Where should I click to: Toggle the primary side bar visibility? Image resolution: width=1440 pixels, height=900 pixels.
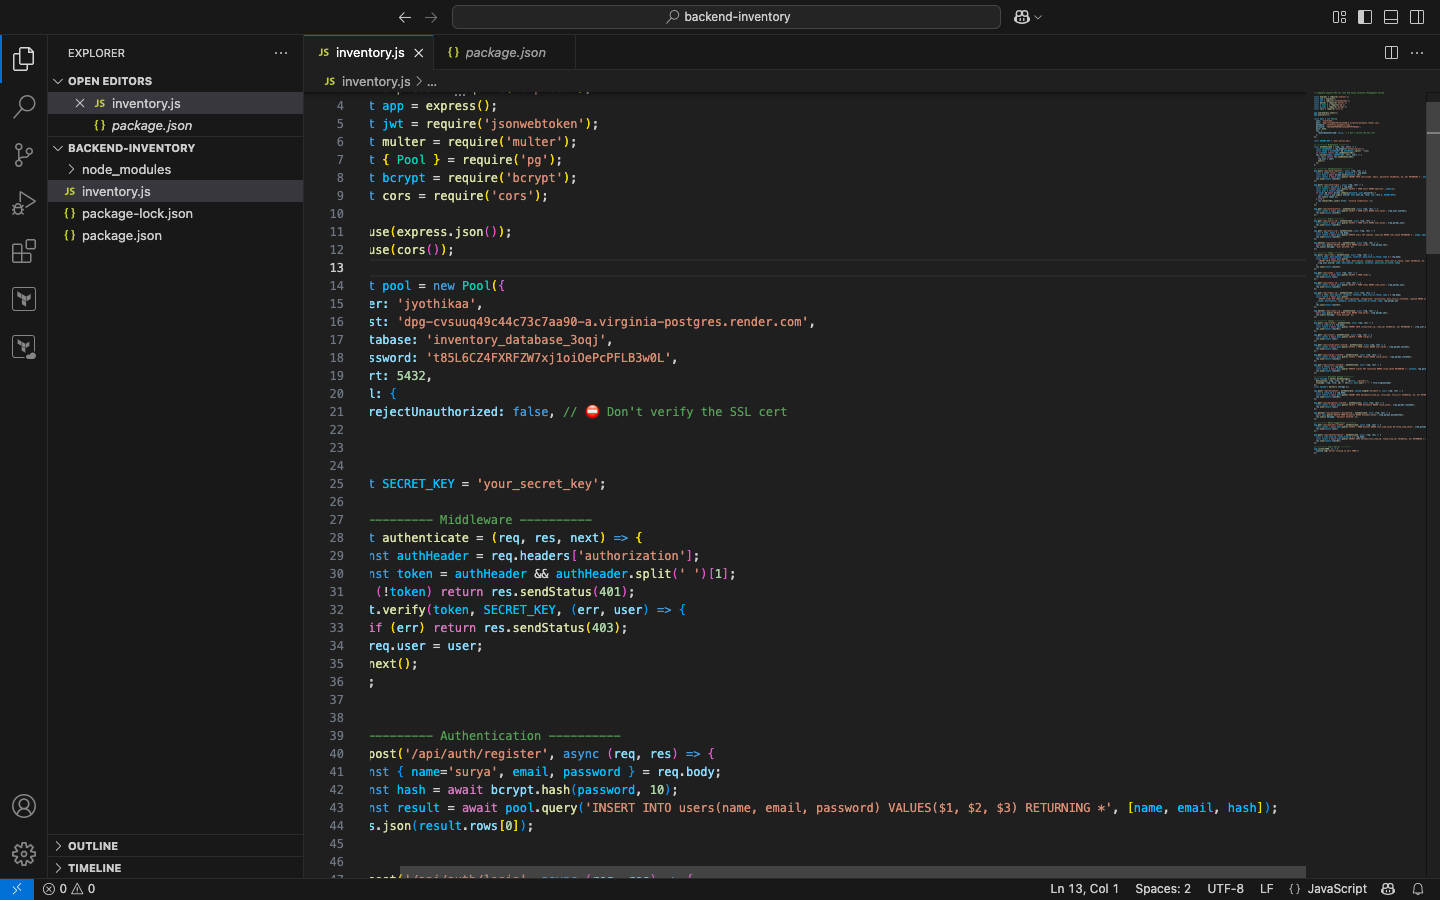click(x=1365, y=17)
